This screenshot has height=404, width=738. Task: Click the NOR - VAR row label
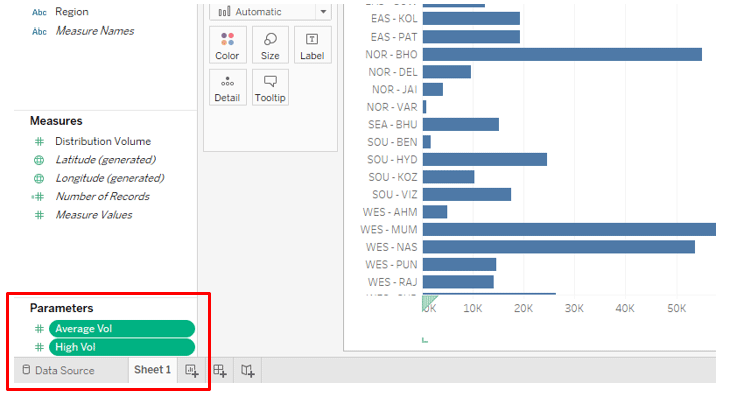(392, 107)
